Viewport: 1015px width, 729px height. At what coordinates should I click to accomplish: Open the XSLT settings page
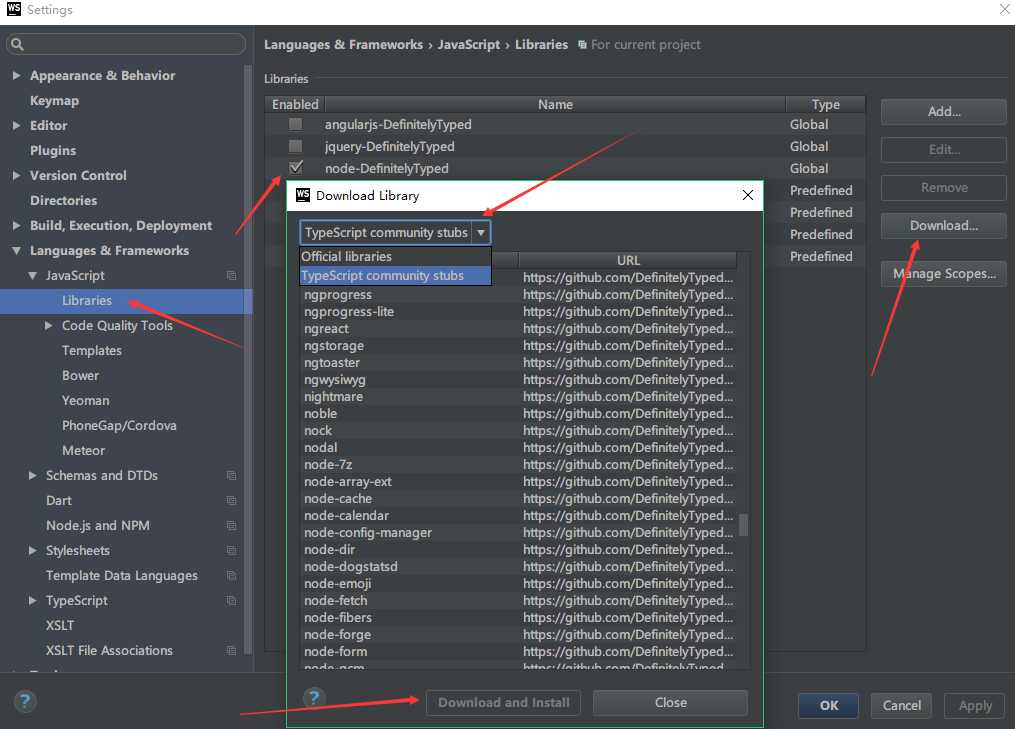pos(60,626)
